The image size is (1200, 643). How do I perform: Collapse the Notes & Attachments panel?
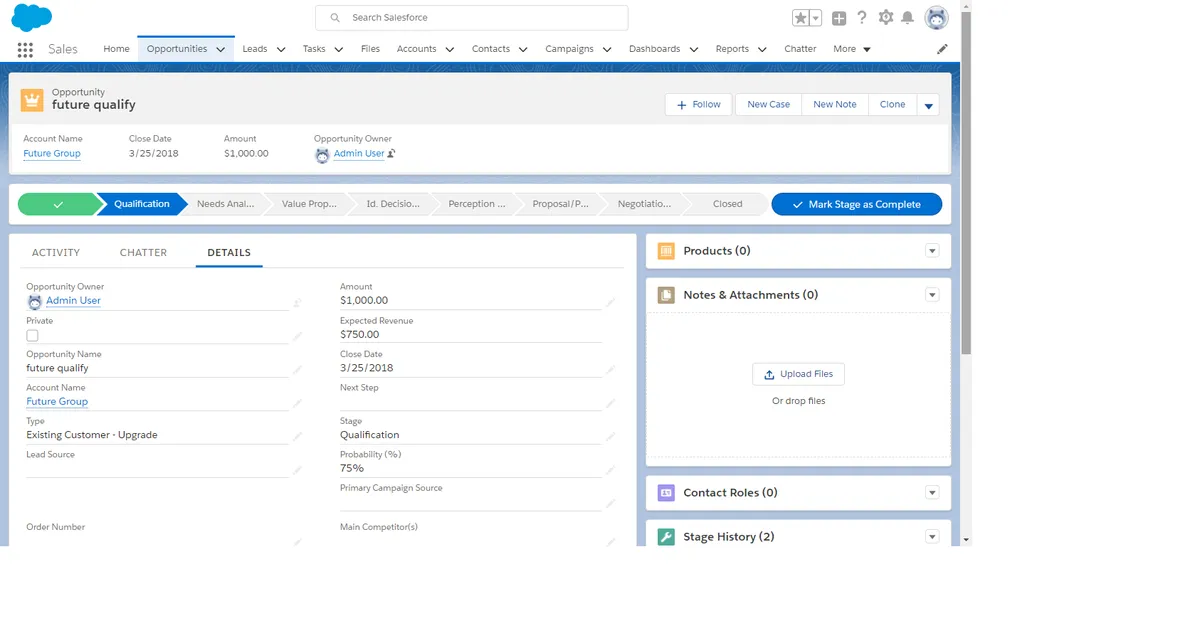tap(932, 294)
